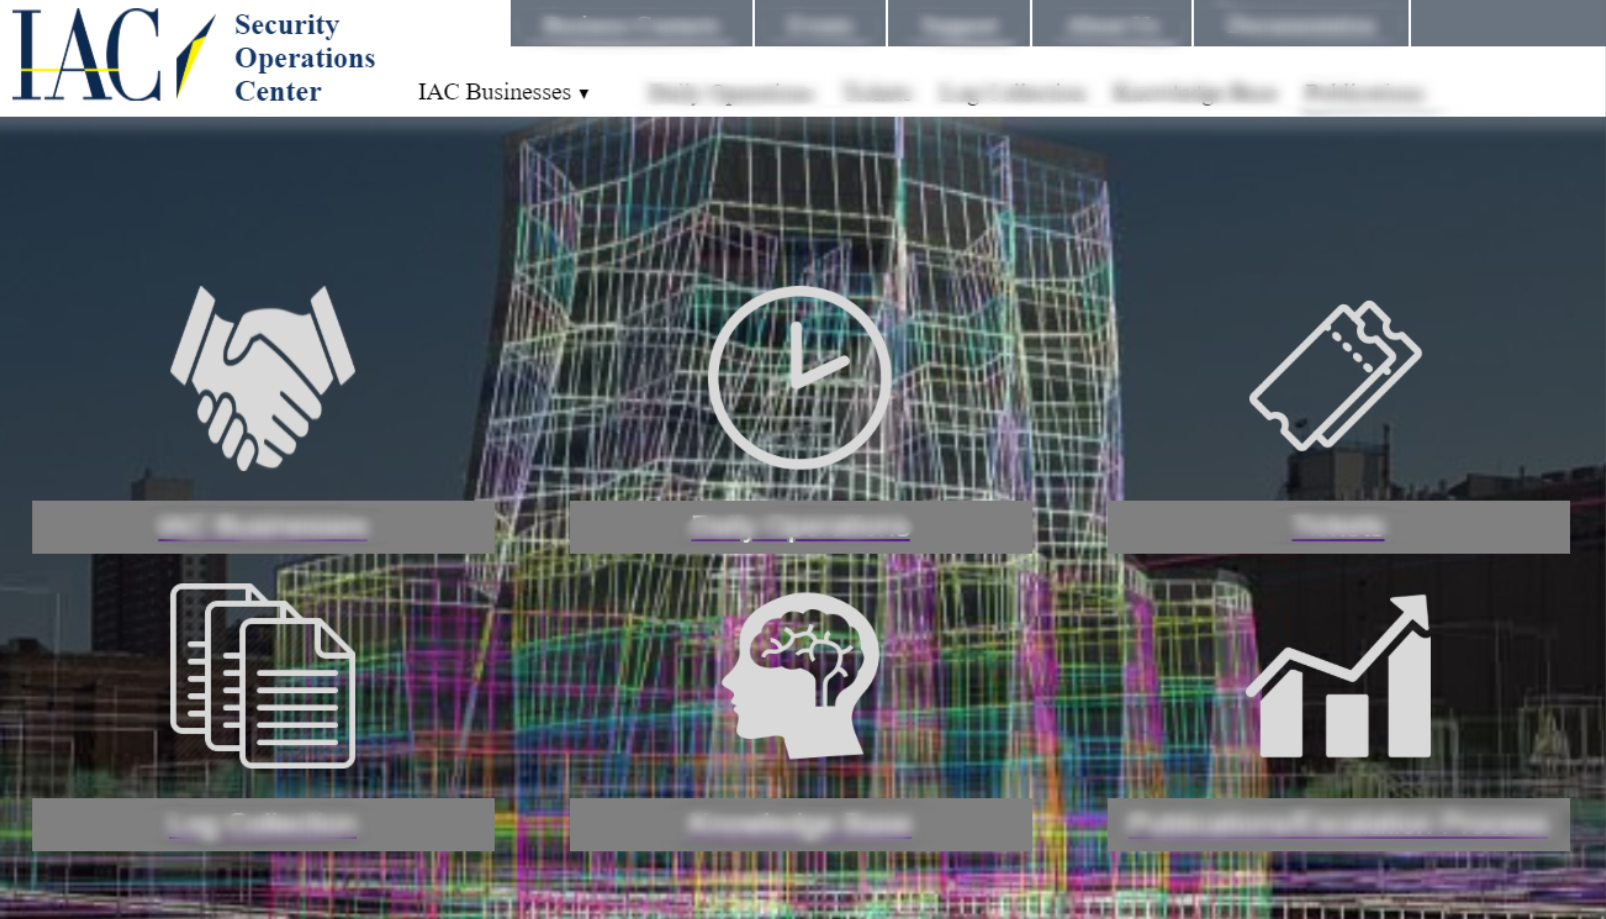Switch to the About Us top tab
1606x919 pixels.
click(x=1111, y=24)
